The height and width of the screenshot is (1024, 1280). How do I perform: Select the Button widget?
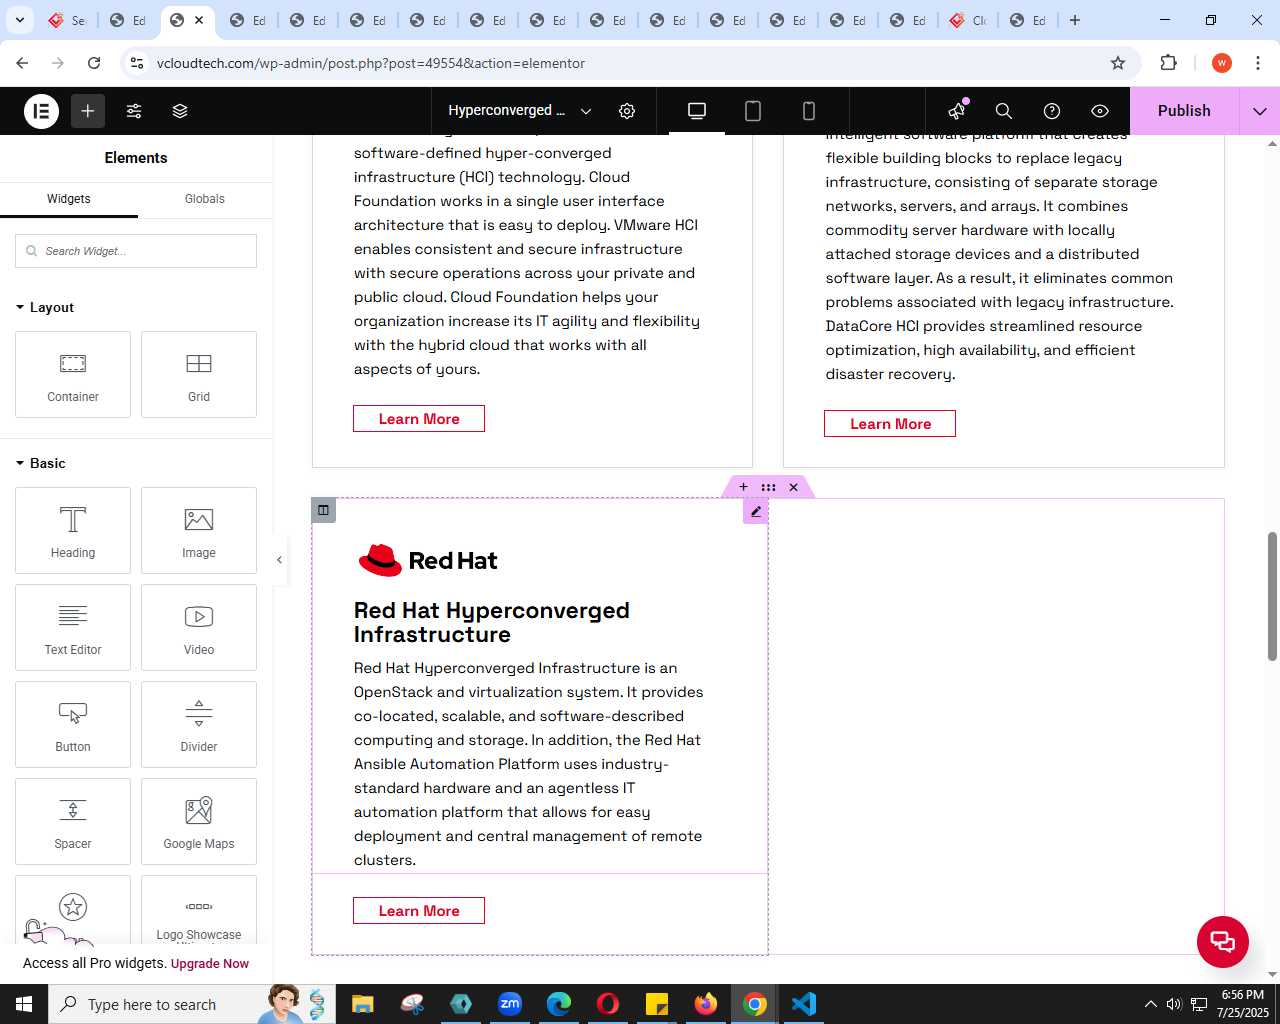(73, 724)
